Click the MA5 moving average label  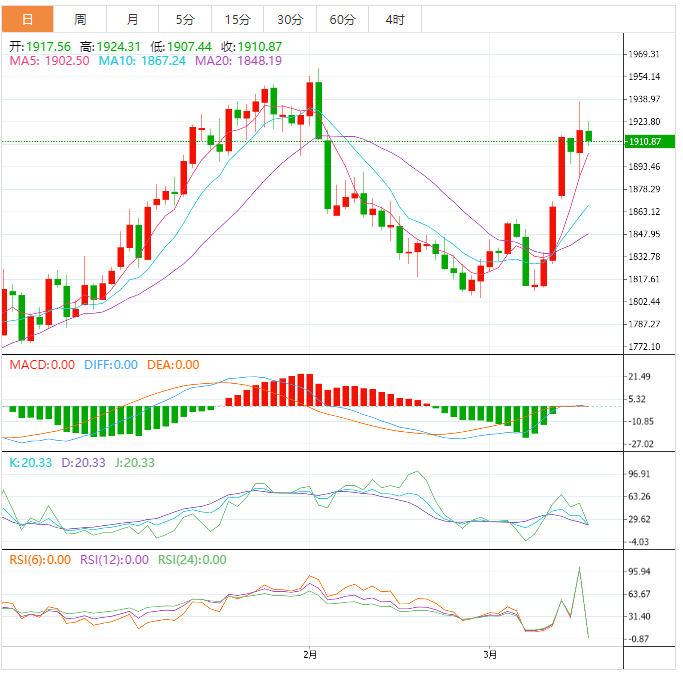49,61
